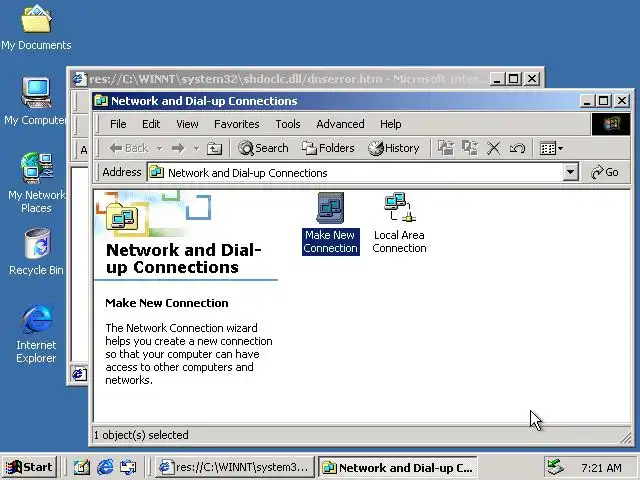The image size is (640, 480).
Task: Click the status bar '1 object(s) selected'
Action: (x=141, y=435)
